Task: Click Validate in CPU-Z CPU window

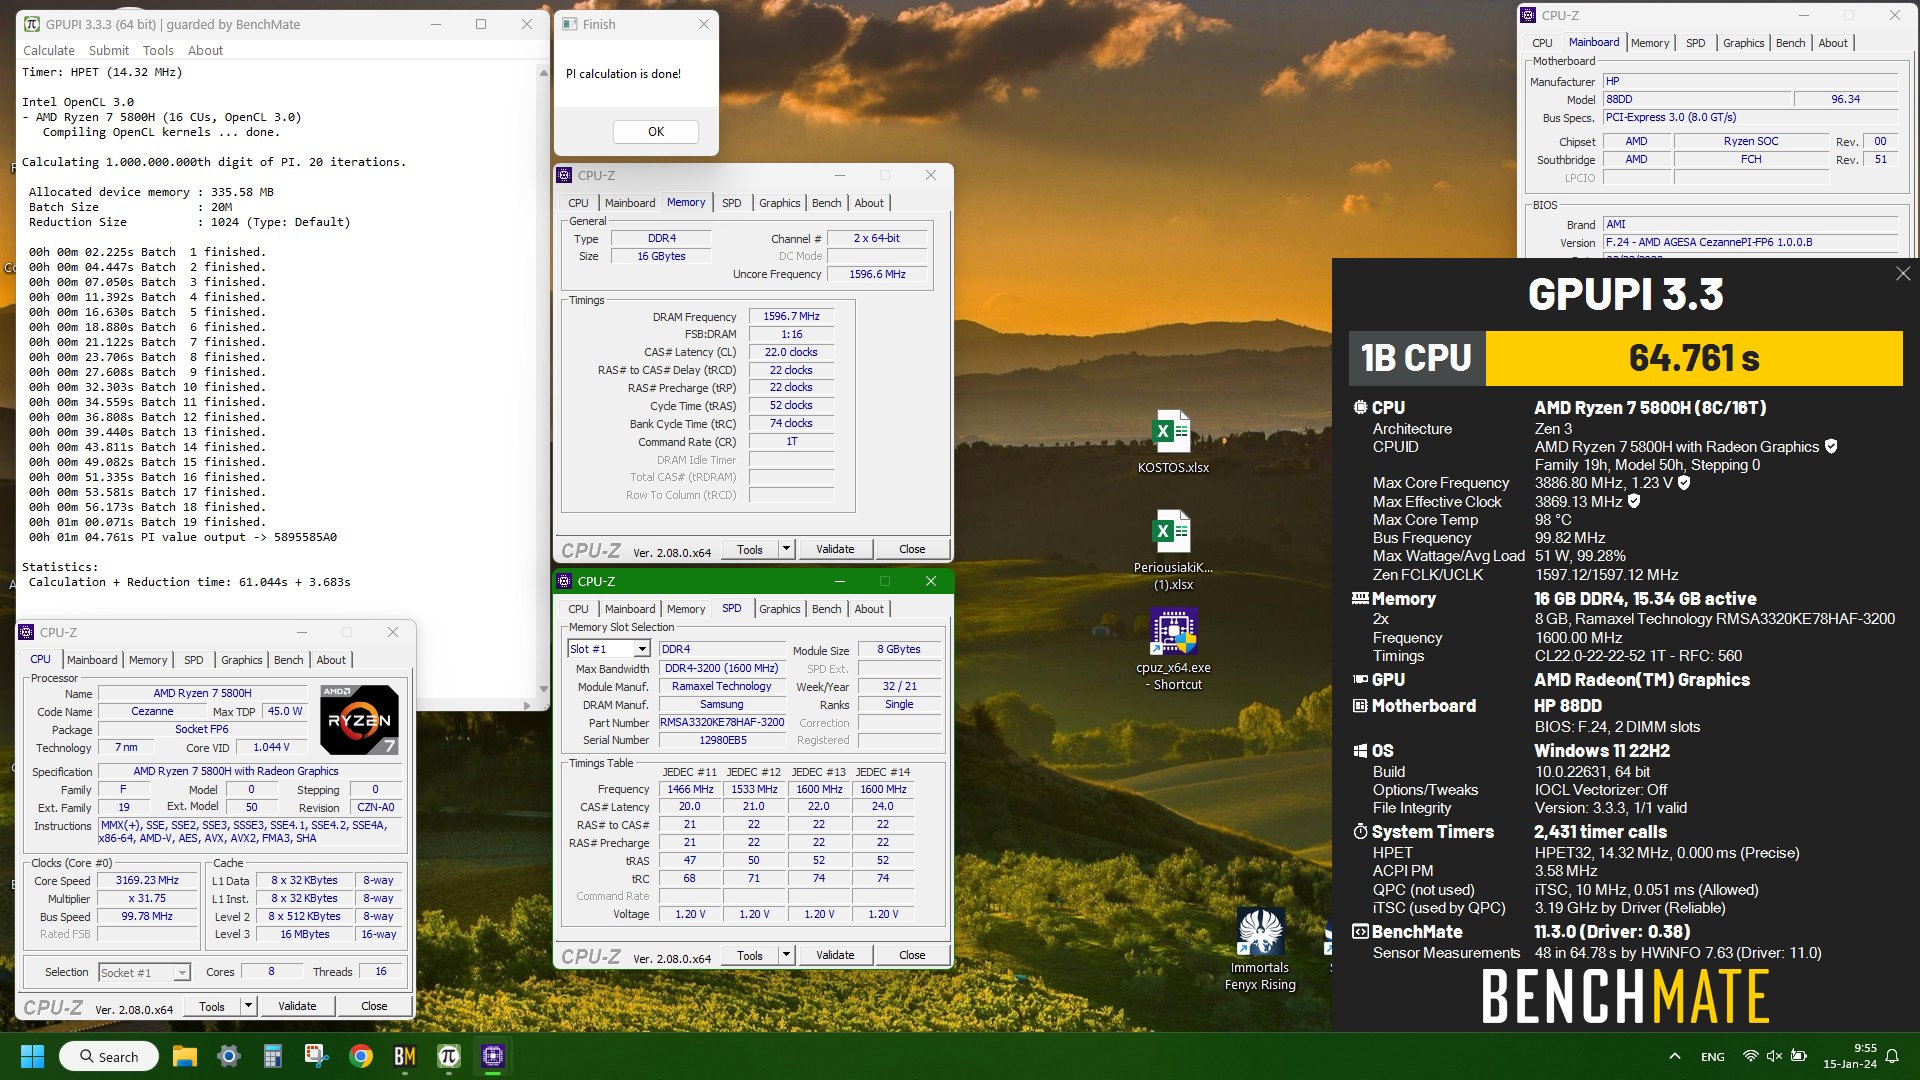Action: [x=297, y=1006]
